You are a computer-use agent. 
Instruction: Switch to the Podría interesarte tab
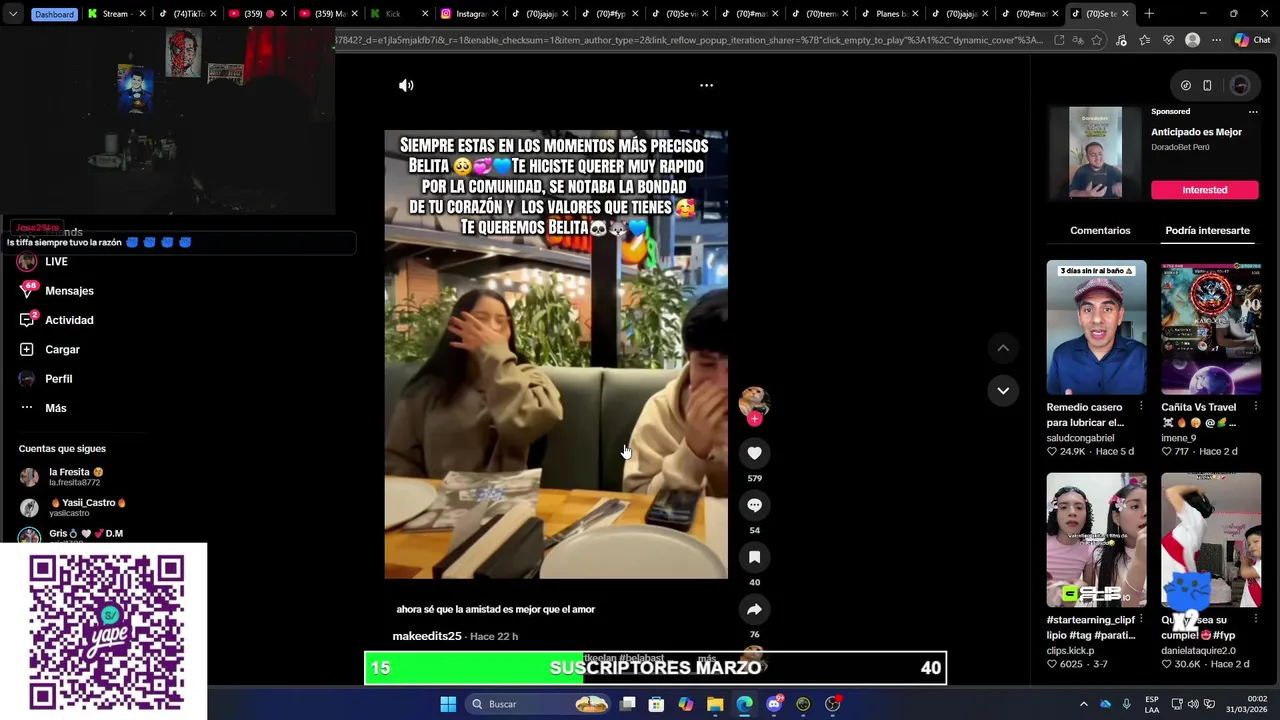coord(1207,230)
